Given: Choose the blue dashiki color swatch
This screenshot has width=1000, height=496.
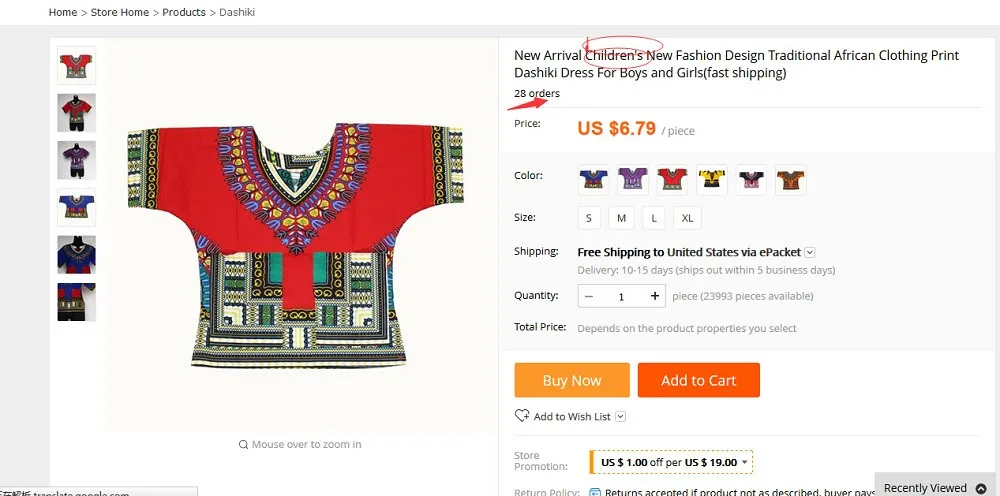Looking at the screenshot, I should click(593, 179).
